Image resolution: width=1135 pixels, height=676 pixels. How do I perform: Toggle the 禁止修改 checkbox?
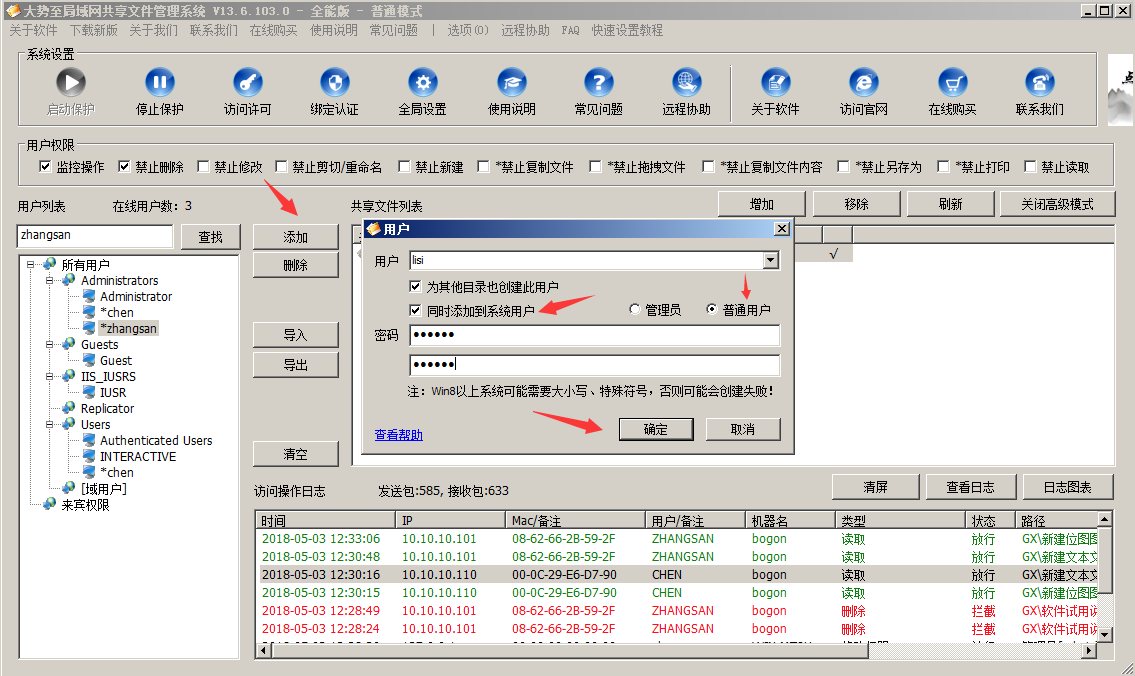(x=204, y=167)
